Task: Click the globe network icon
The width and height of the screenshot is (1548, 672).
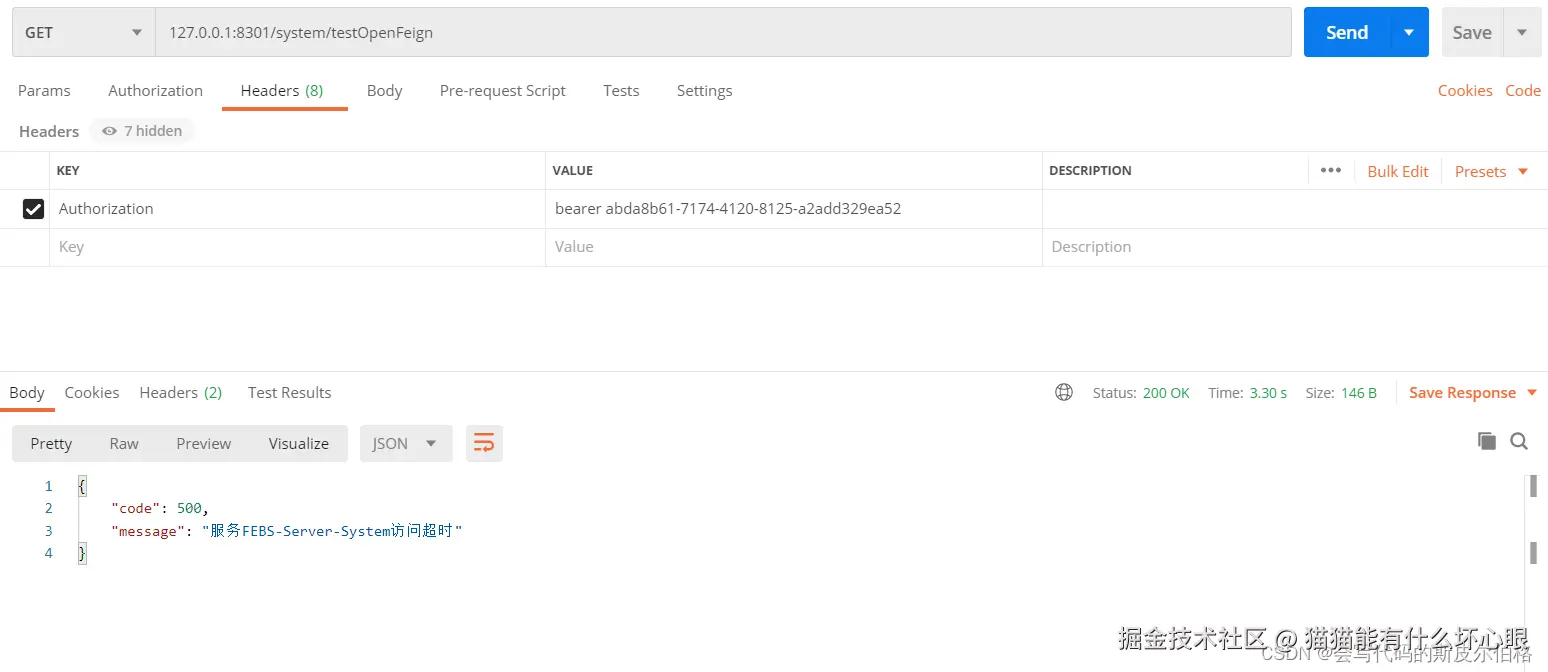Action: tap(1064, 392)
